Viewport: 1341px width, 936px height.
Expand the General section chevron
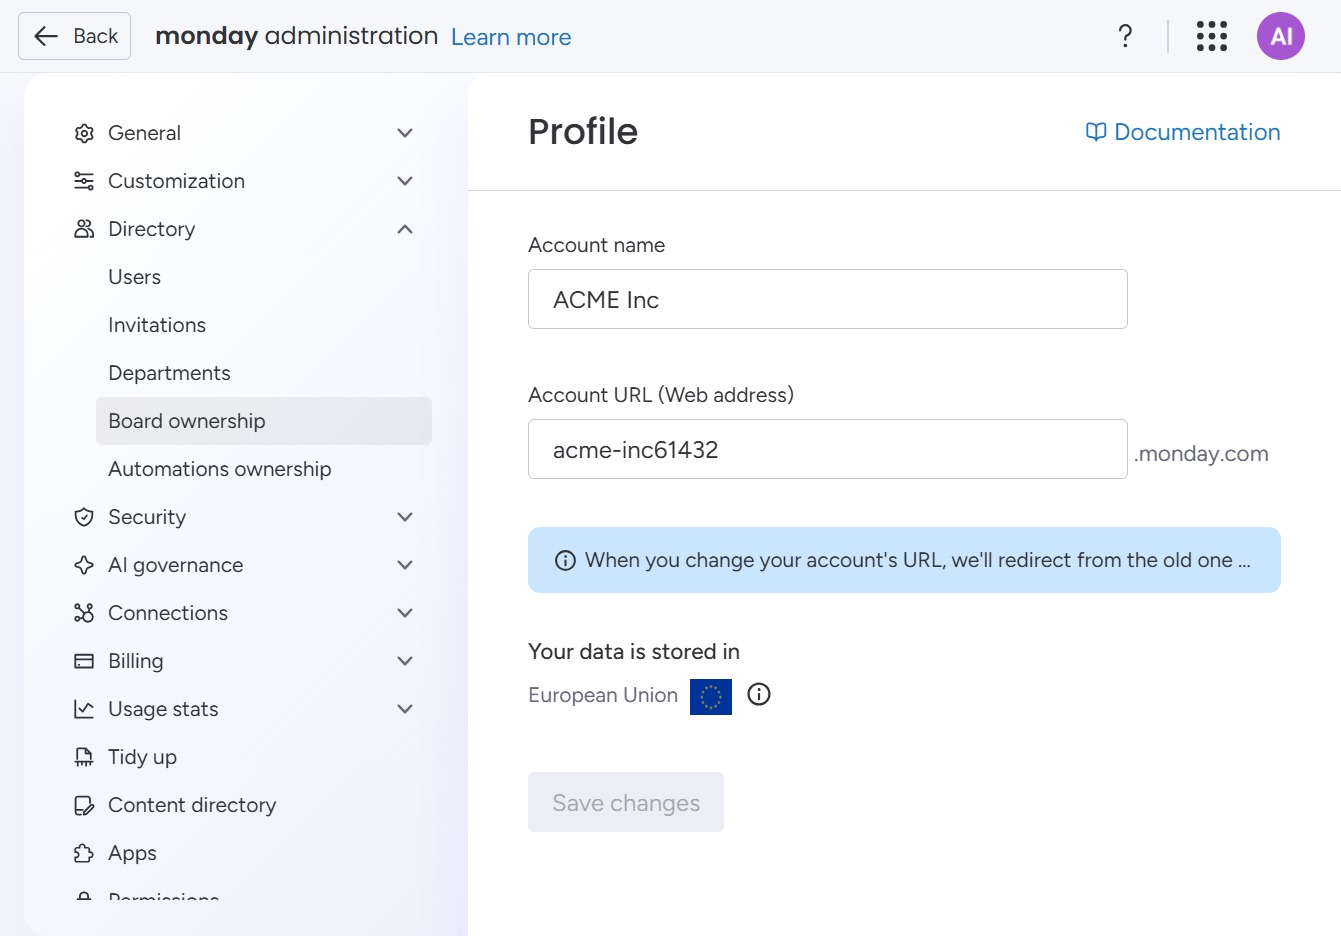405,133
